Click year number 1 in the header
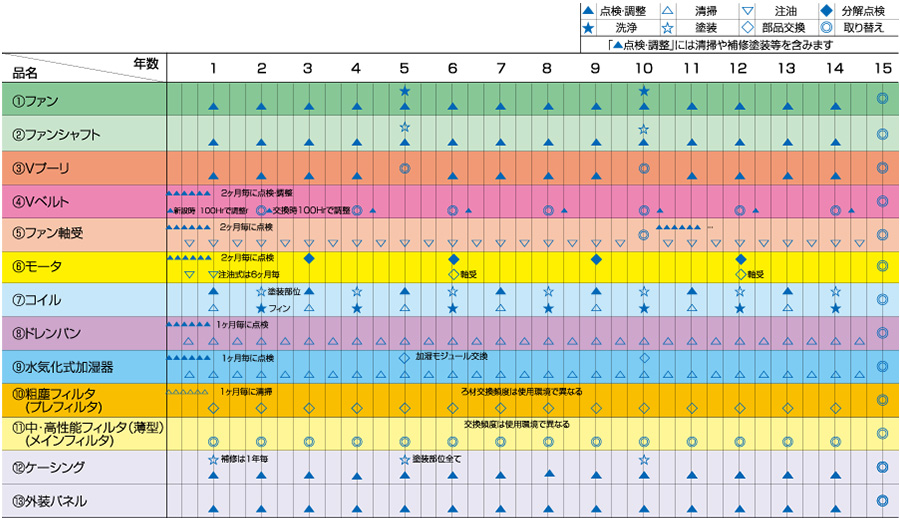The width and height of the screenshot is (900, 518). click(213, 68)
